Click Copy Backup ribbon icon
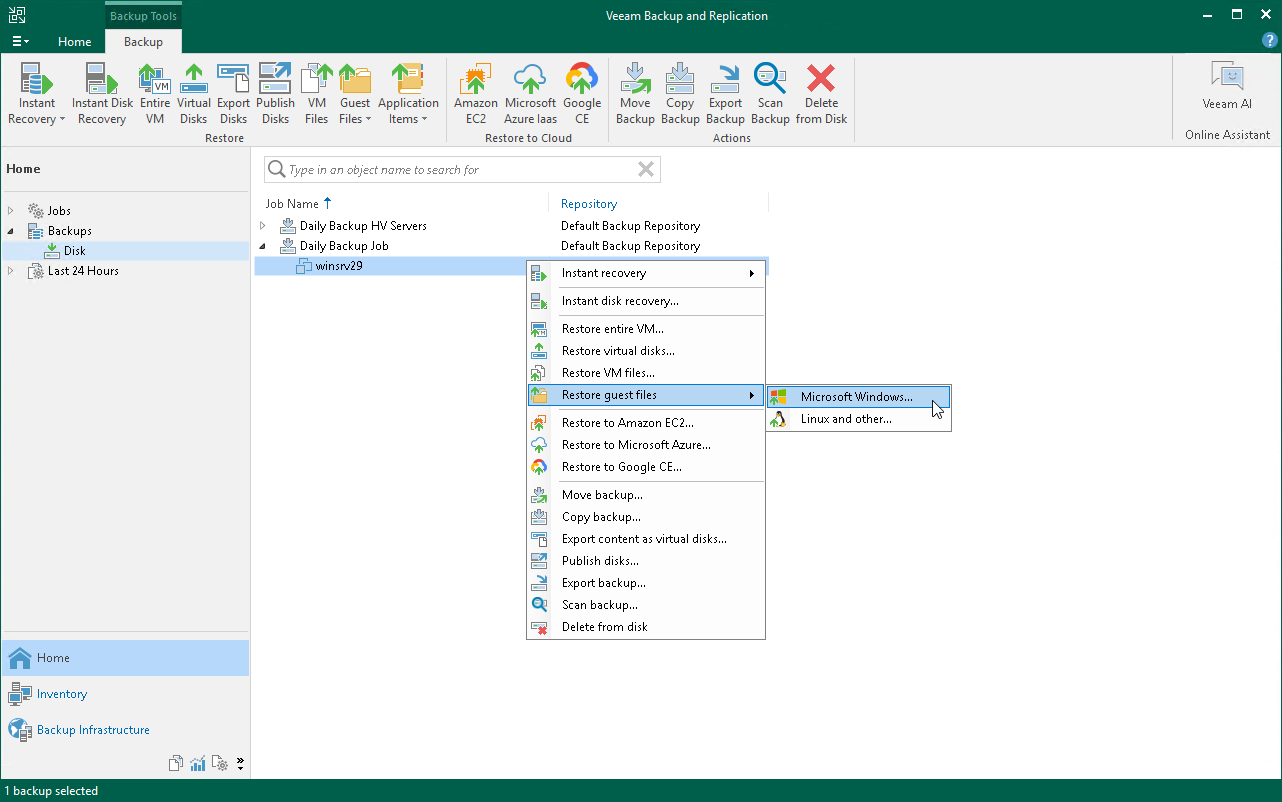This screenshot has height=802, width=1282. 680,94
